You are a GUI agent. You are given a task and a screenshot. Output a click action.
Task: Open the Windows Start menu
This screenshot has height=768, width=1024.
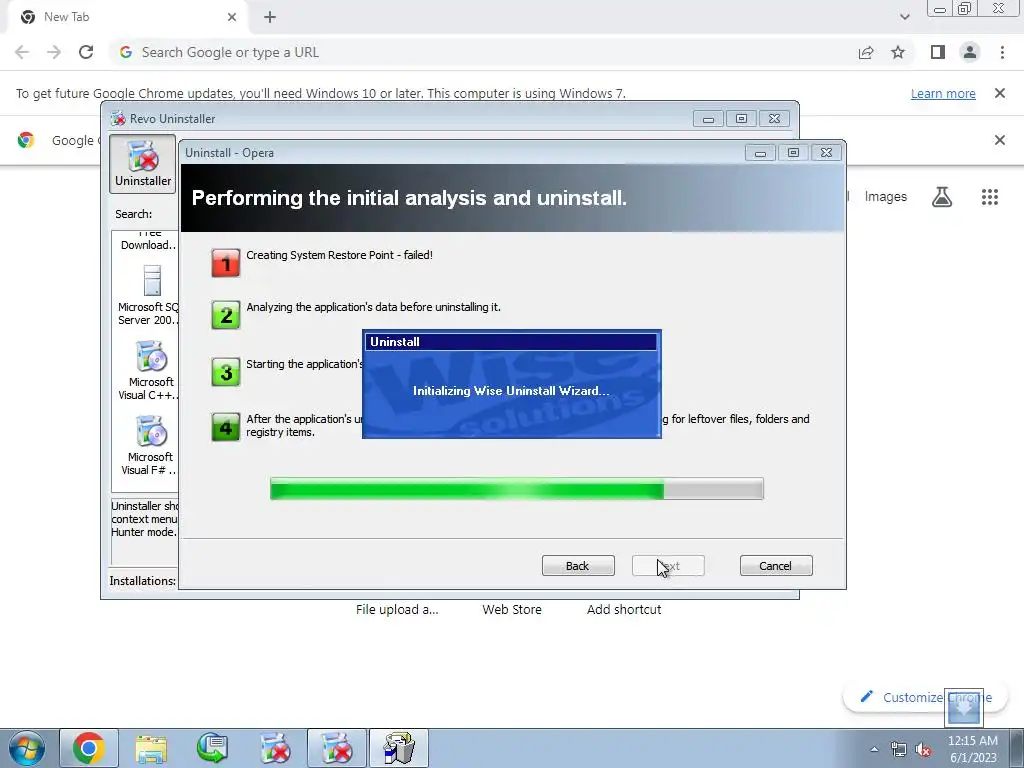(27, 748)
